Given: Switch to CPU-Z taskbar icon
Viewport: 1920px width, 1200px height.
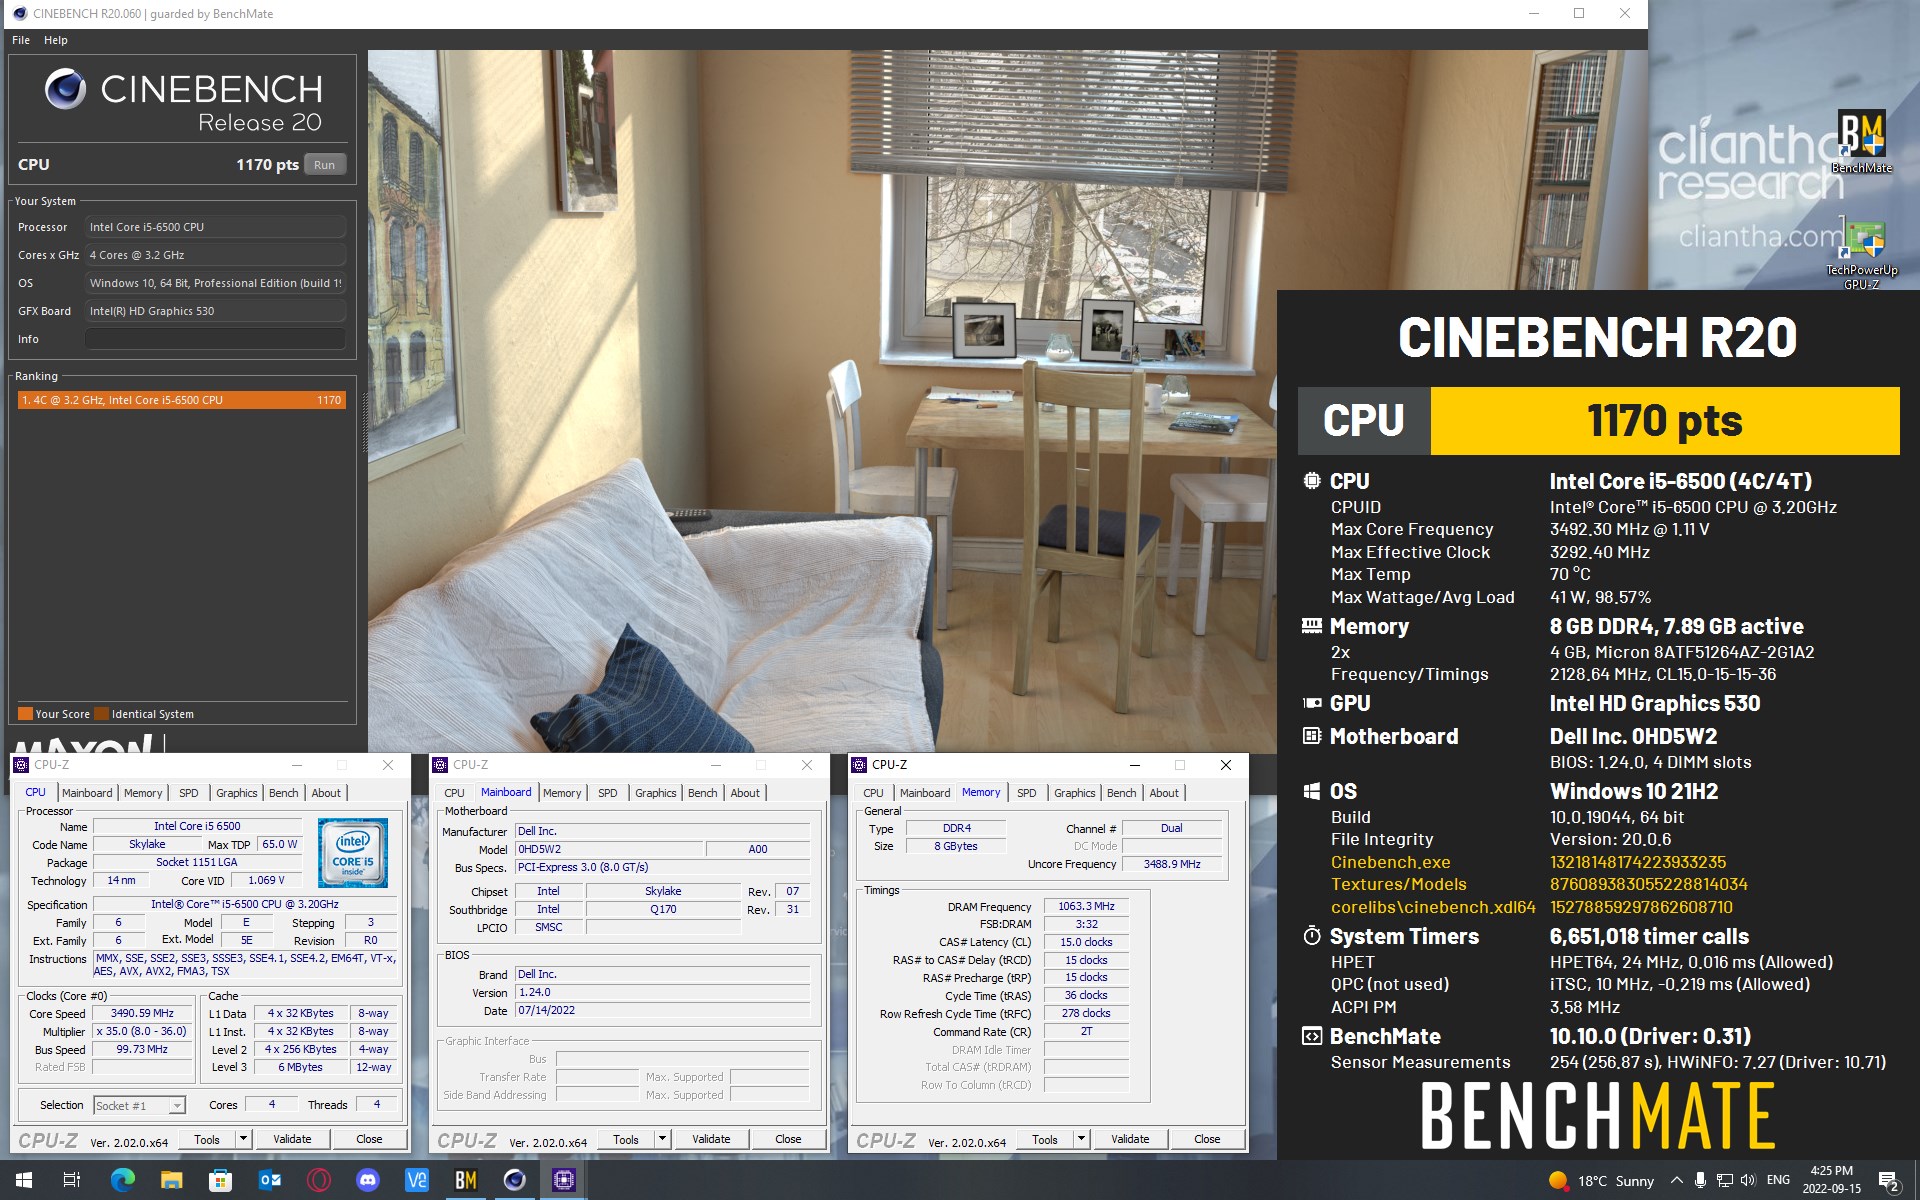Looking at the screenshot, I should pos(563,1180).
